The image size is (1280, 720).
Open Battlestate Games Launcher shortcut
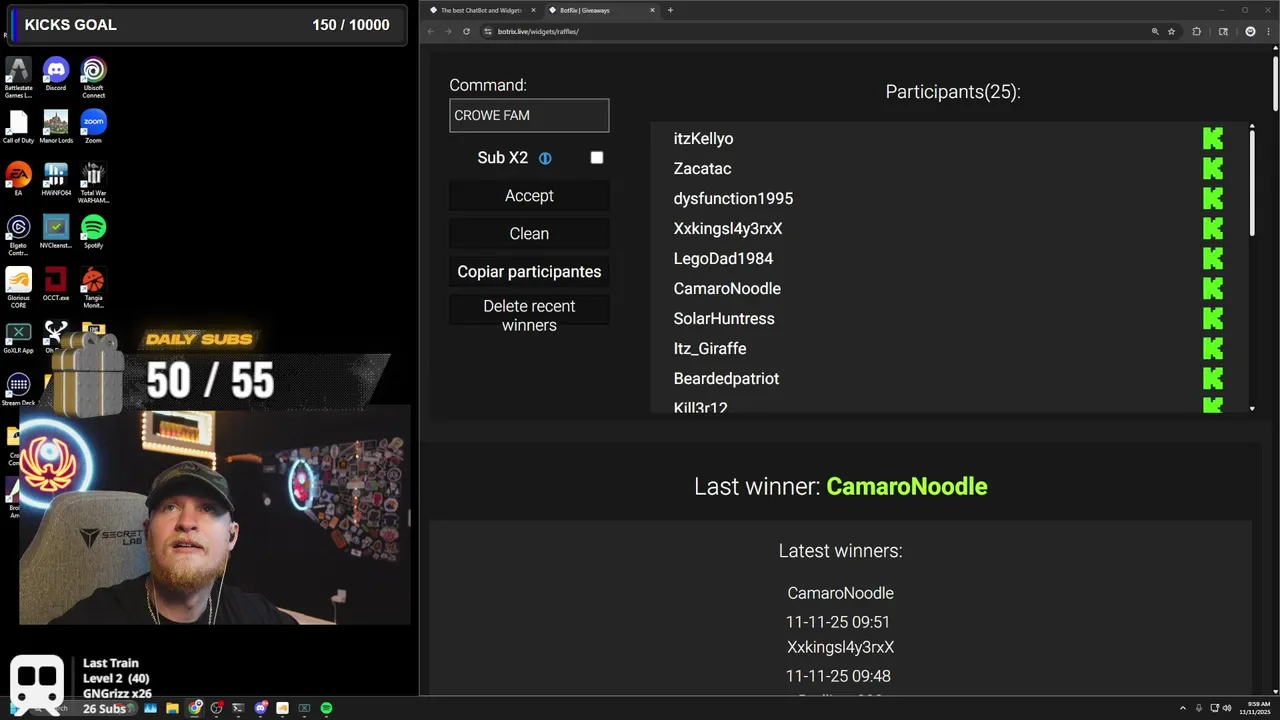tap(18, 77)
